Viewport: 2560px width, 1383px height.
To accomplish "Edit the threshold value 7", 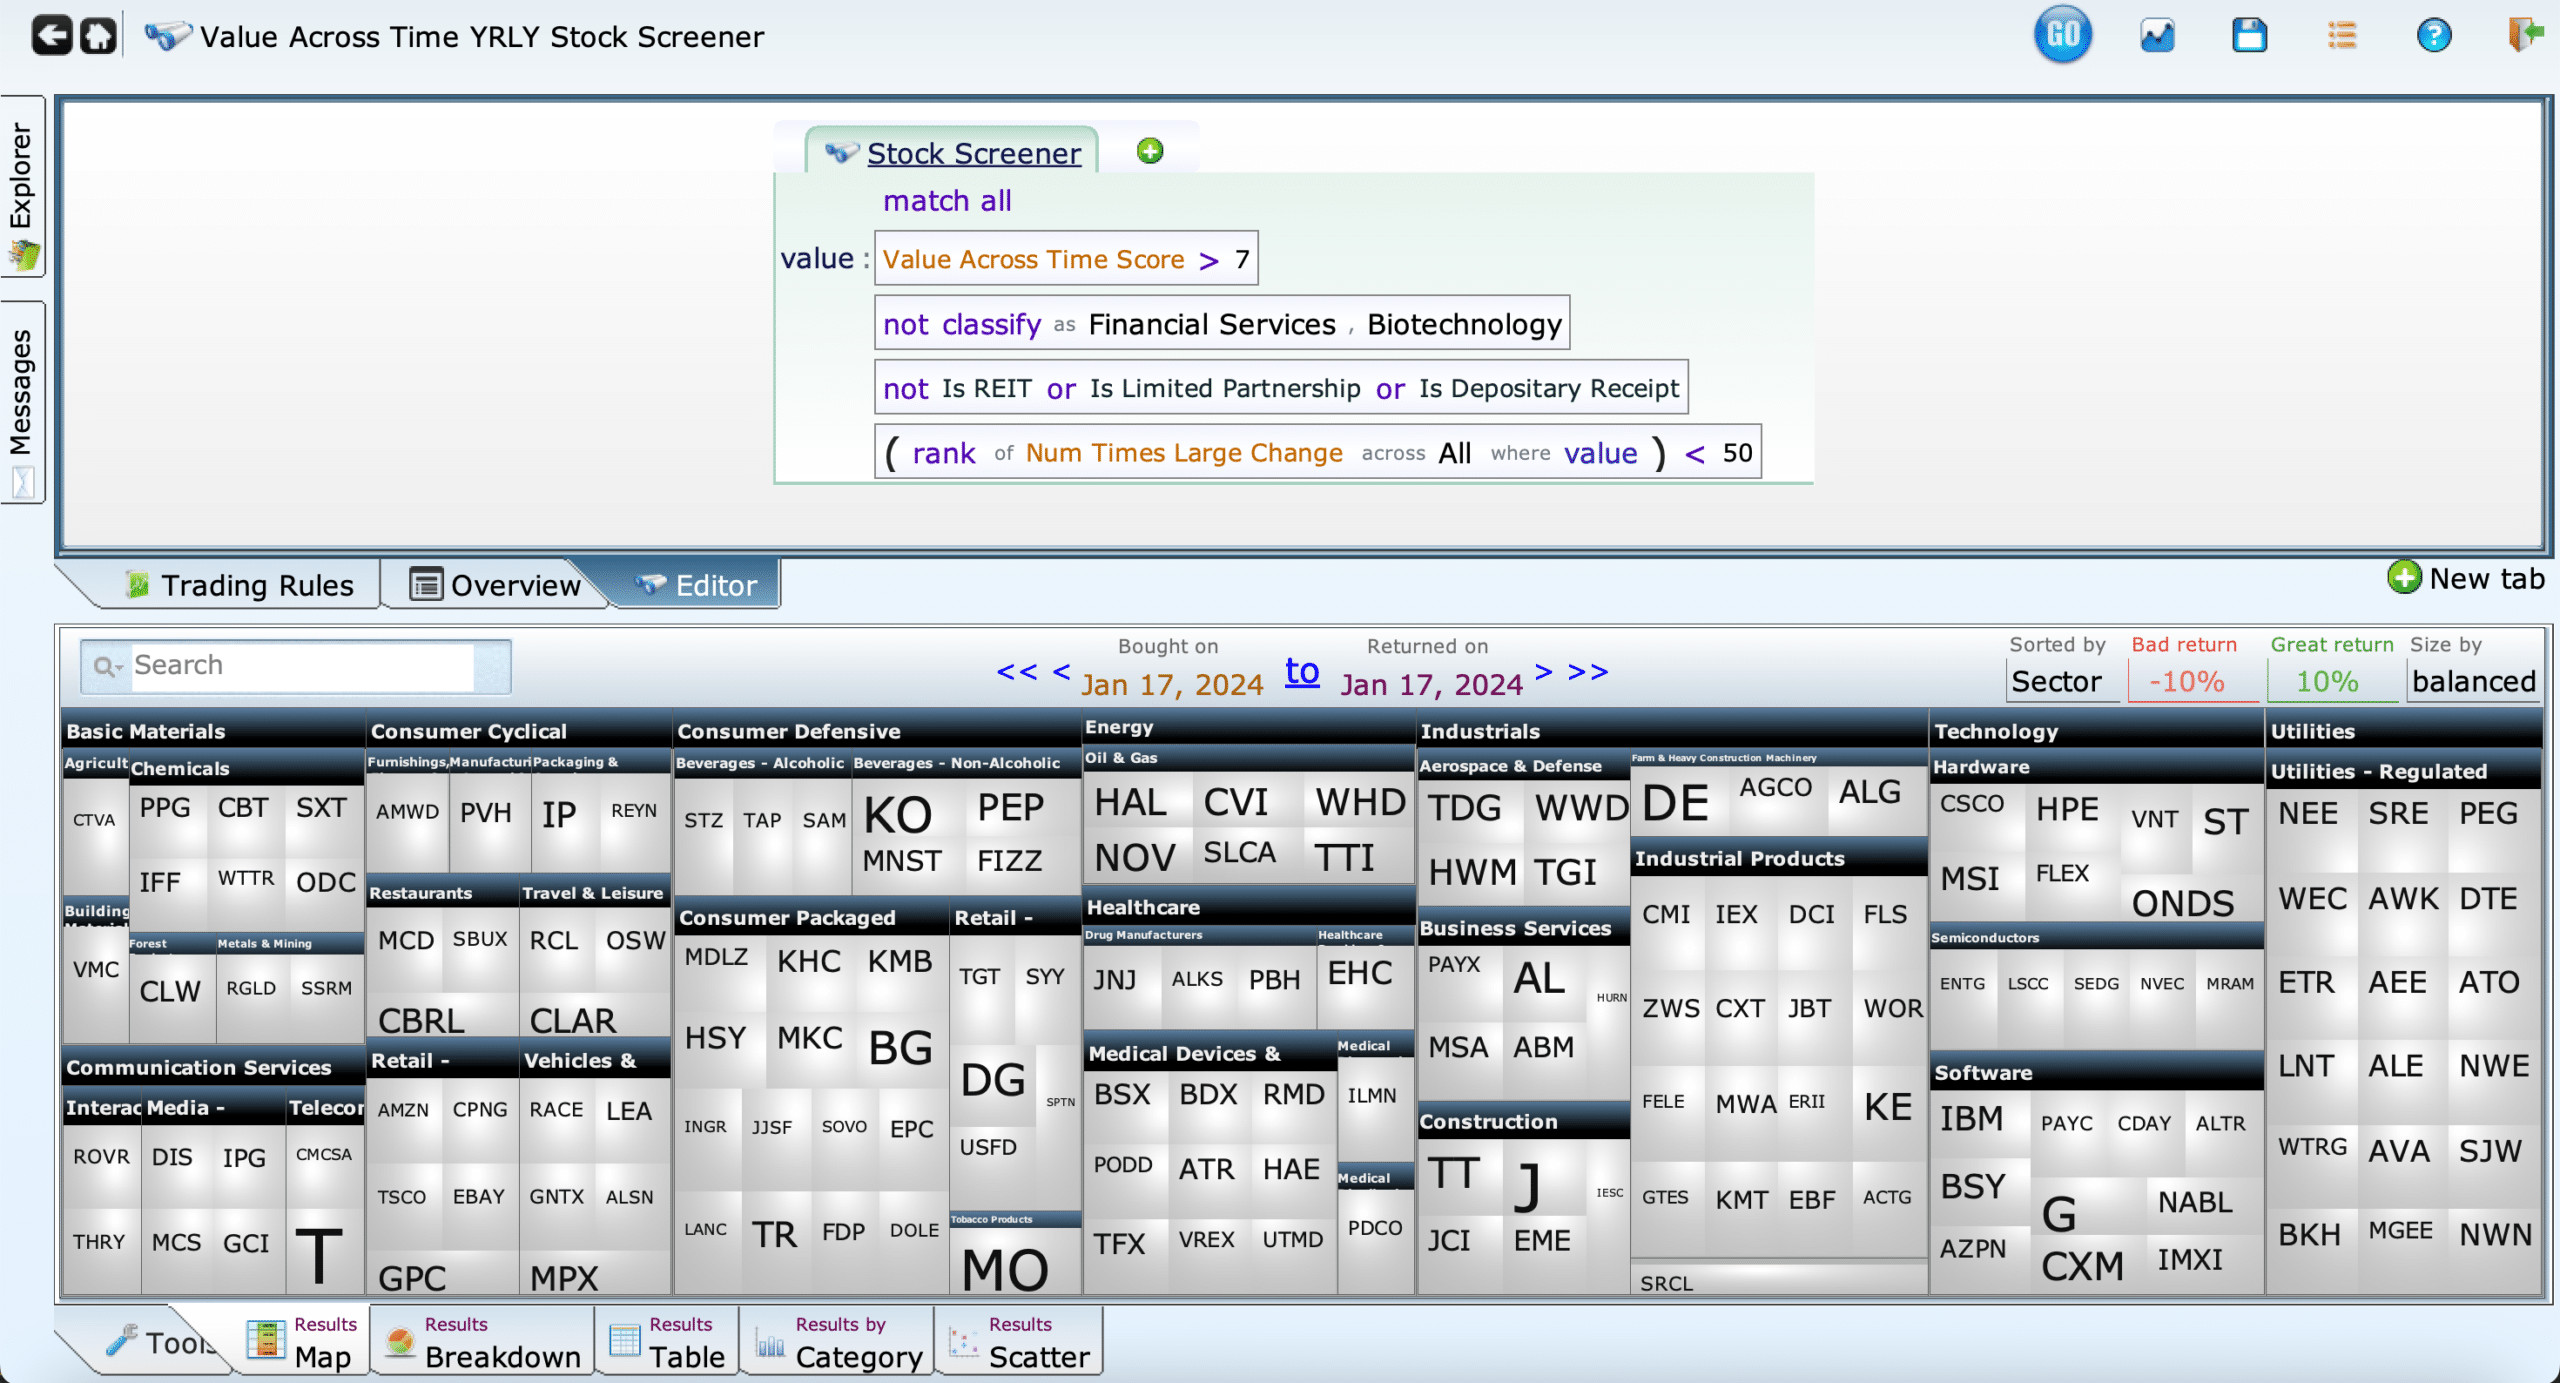I will pos(1242,259).
